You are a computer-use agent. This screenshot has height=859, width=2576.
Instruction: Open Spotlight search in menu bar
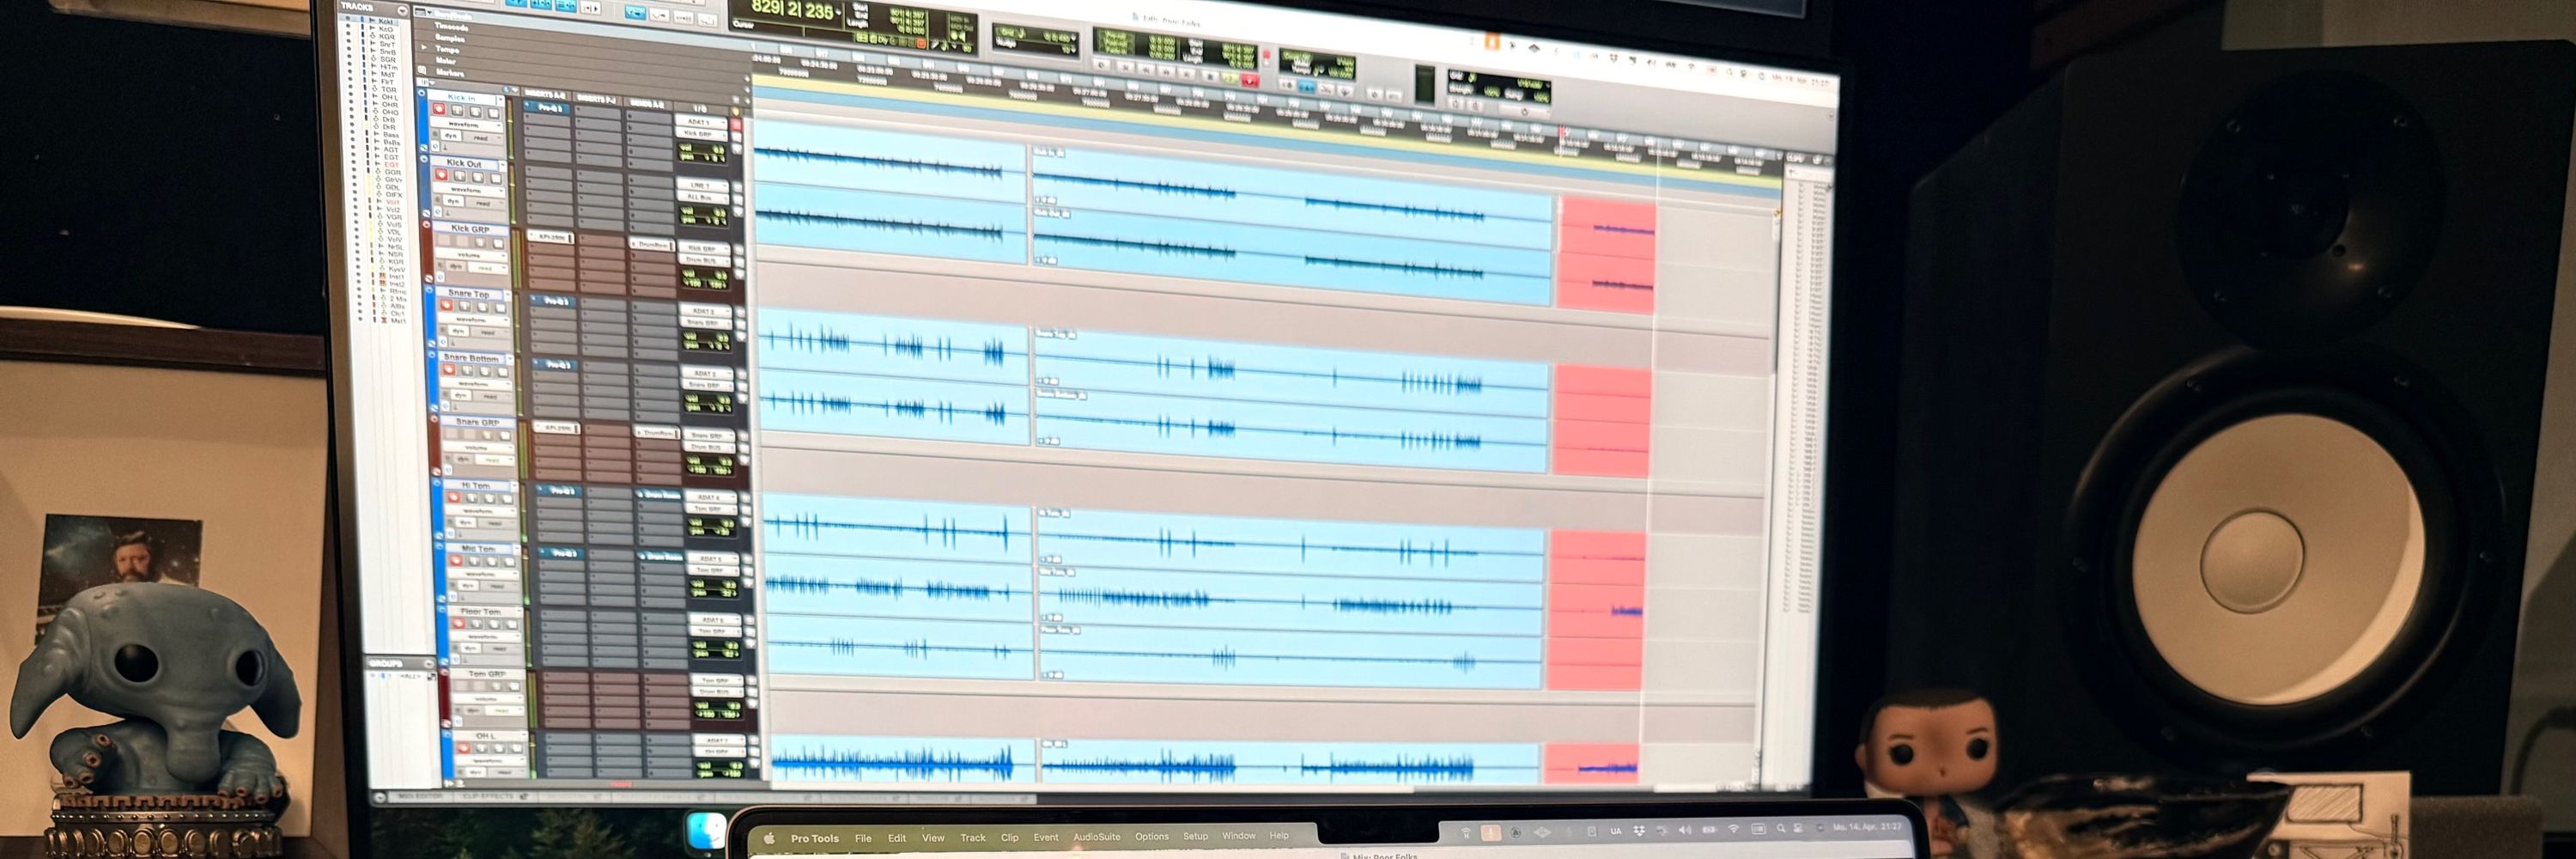point(1781,829)
